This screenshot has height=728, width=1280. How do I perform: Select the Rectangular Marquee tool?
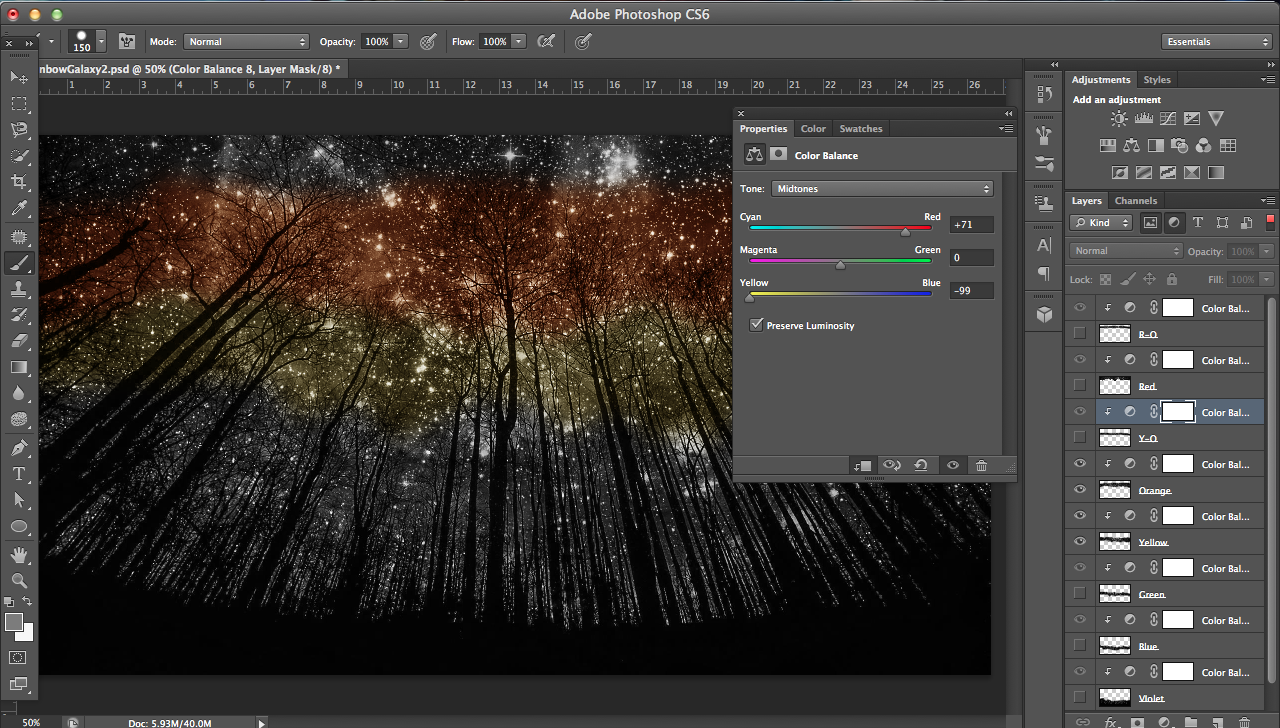19,103
